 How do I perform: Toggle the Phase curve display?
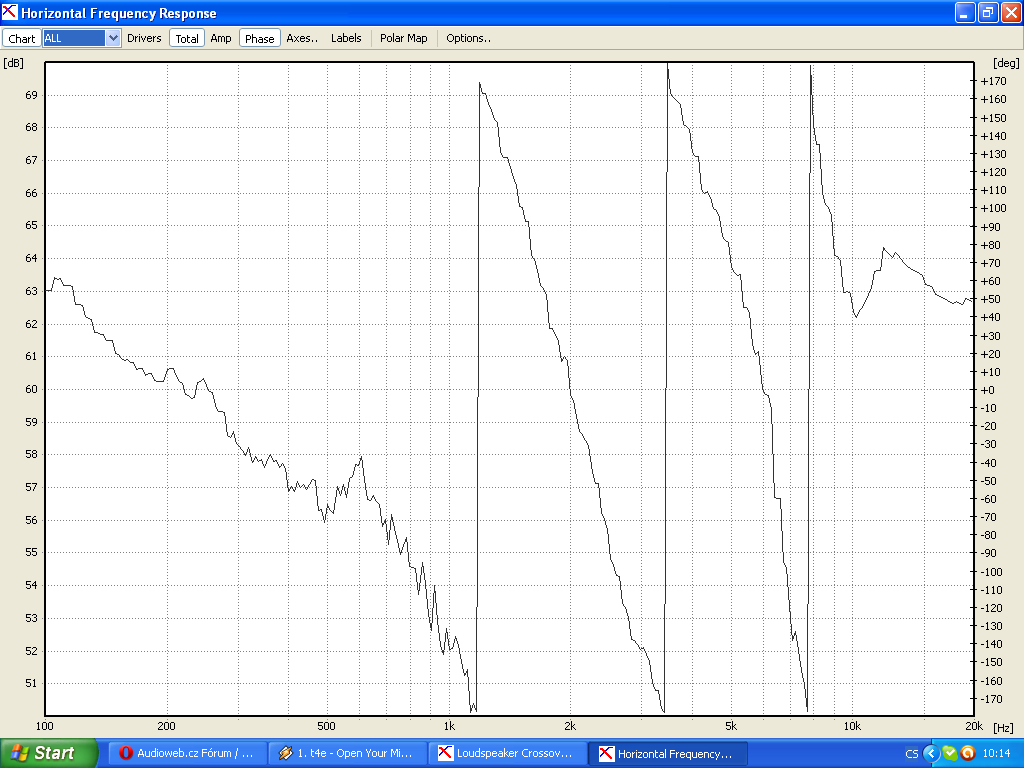pyautogui.click(x=259, y=39)
